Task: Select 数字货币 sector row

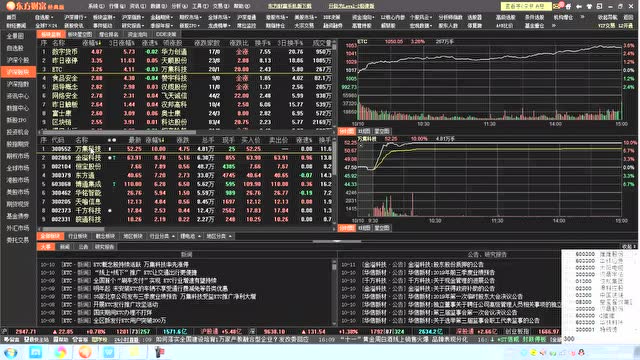Action: tap(186, 52)
